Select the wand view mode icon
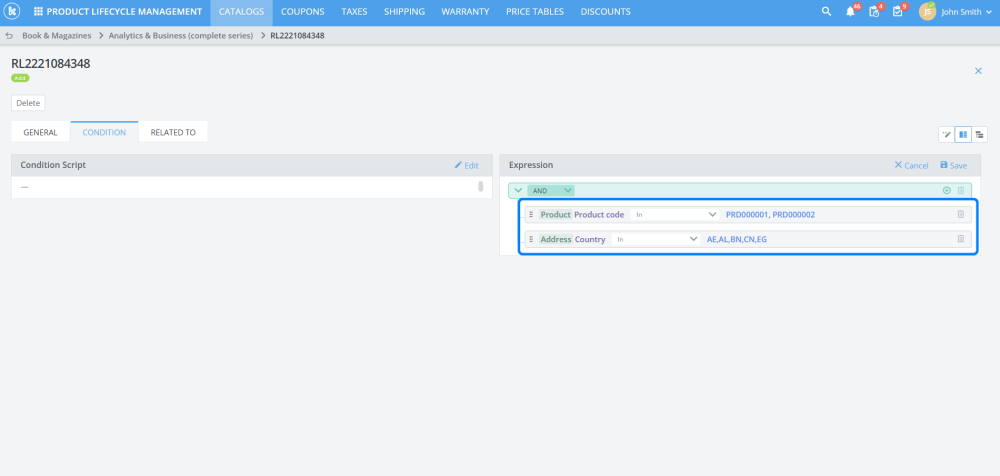The width and height of the screenshot is (1000, 476). 946,135
